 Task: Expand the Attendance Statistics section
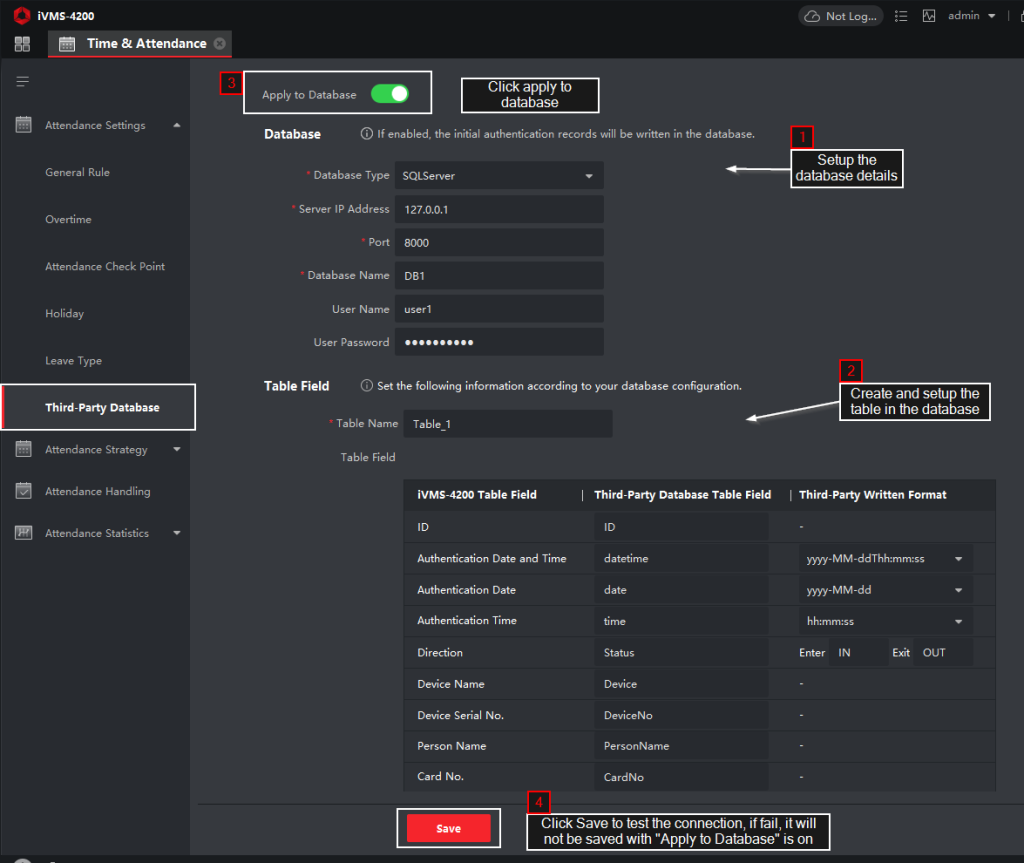click(177, 533)
